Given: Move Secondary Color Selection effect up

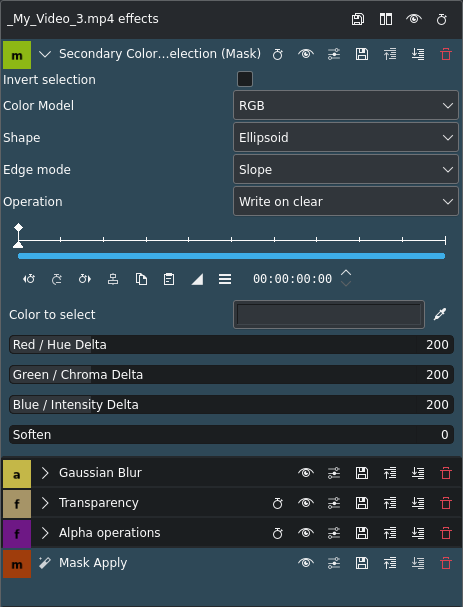Looking at the screenshot, I should (x=390, y=54).
